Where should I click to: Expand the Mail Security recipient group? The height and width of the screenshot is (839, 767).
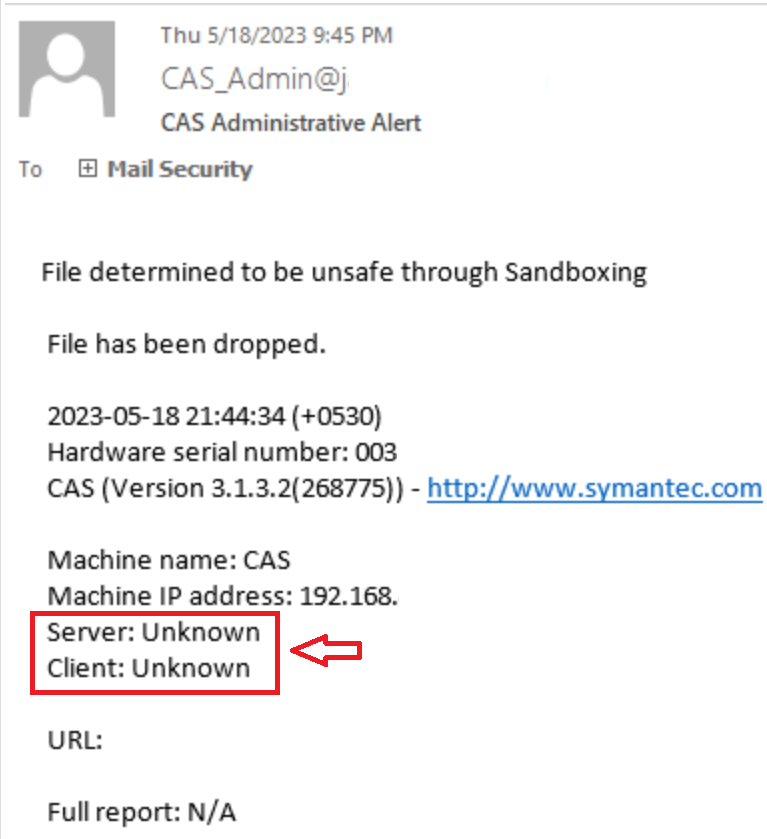click(x=87, y=169)
